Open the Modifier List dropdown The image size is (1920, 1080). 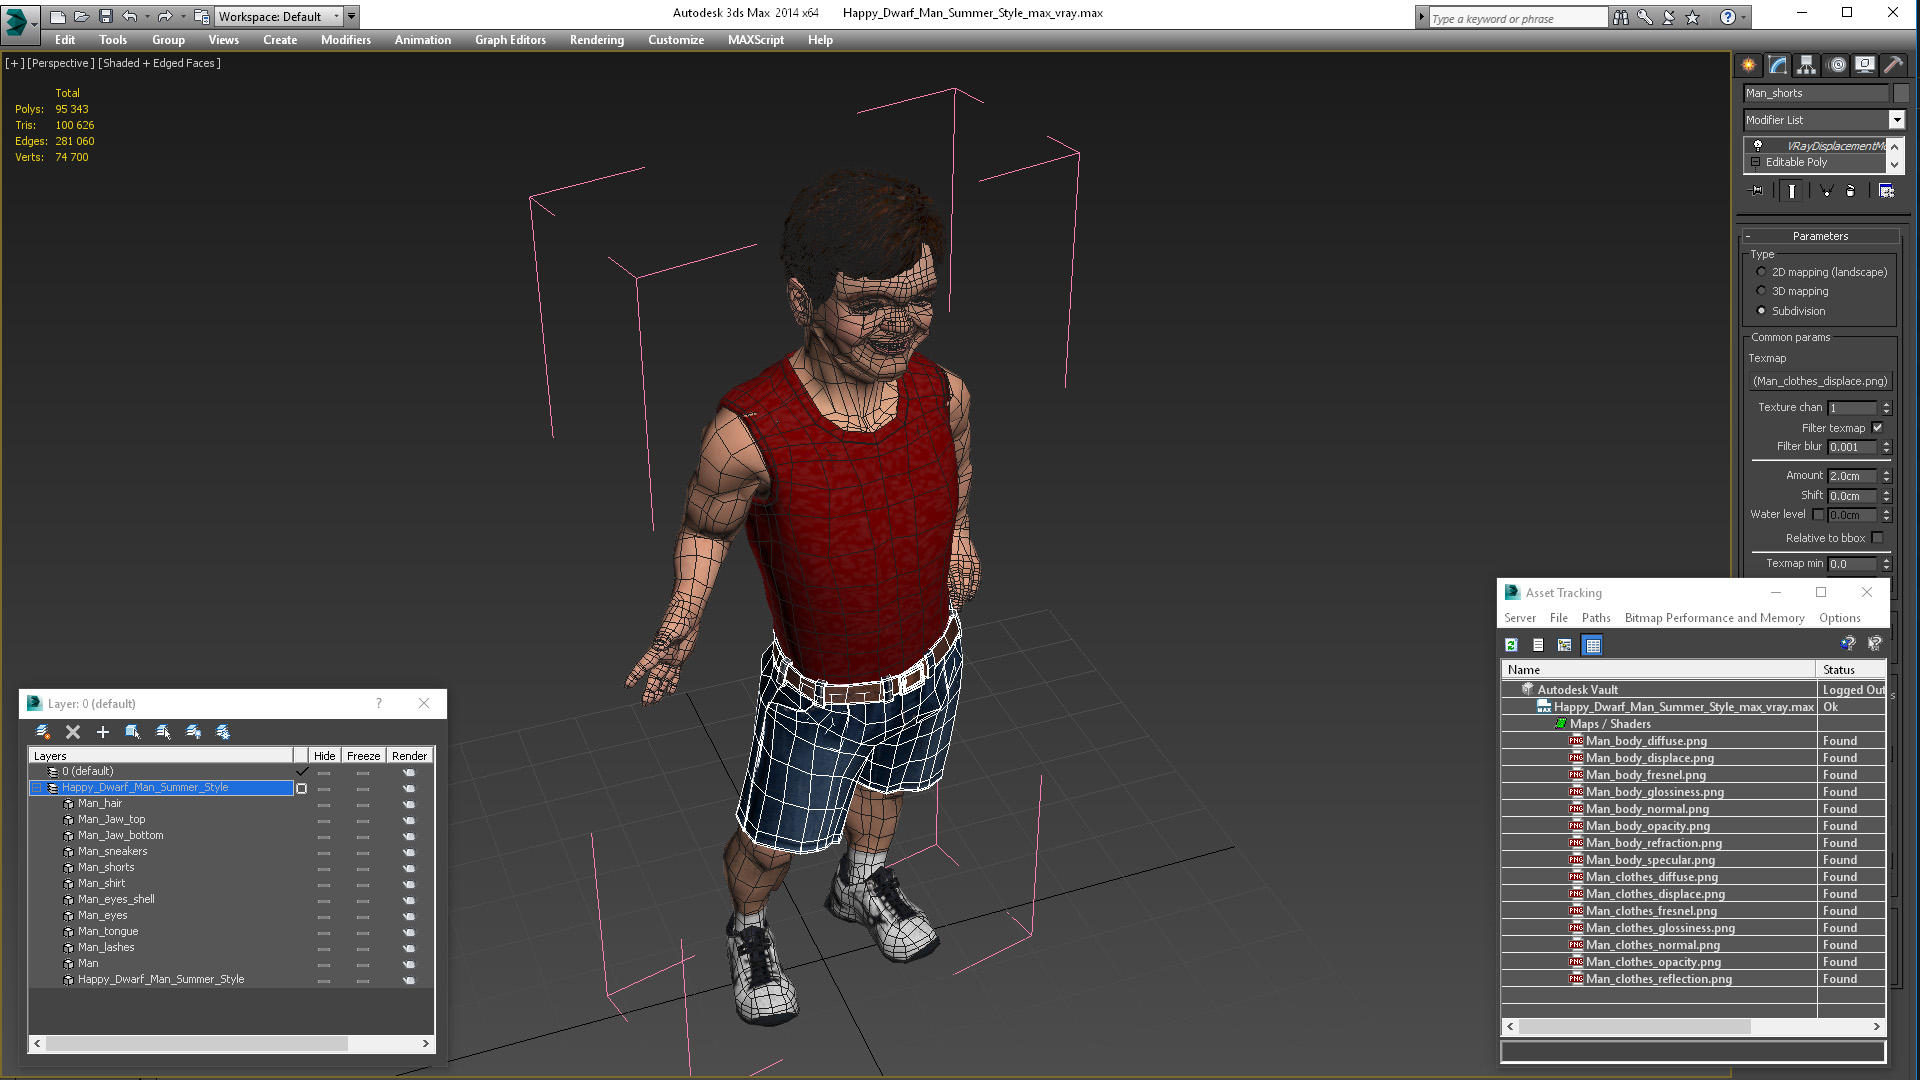1896,120
